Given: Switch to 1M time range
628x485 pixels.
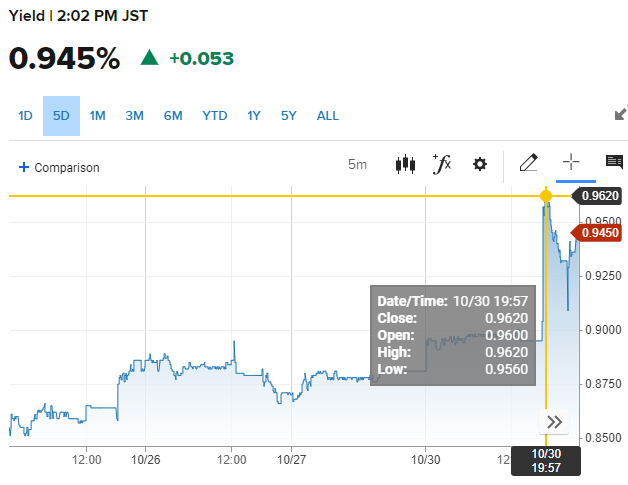Looking at the screenshot, I should [97, 115].
